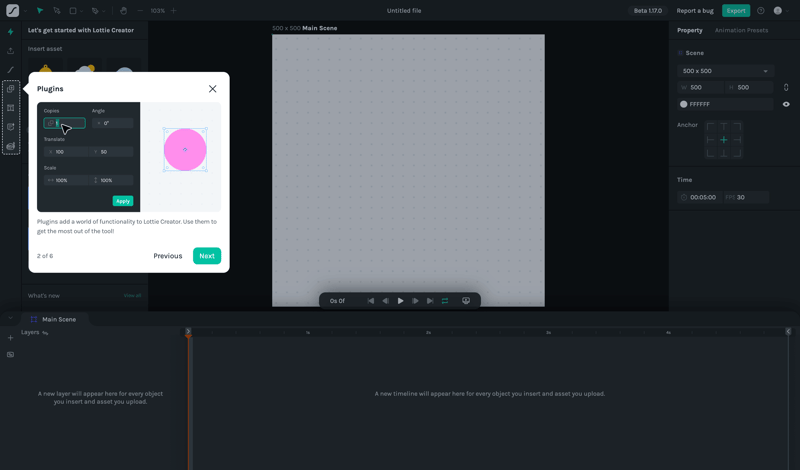Click the Export button

[736, 10]
